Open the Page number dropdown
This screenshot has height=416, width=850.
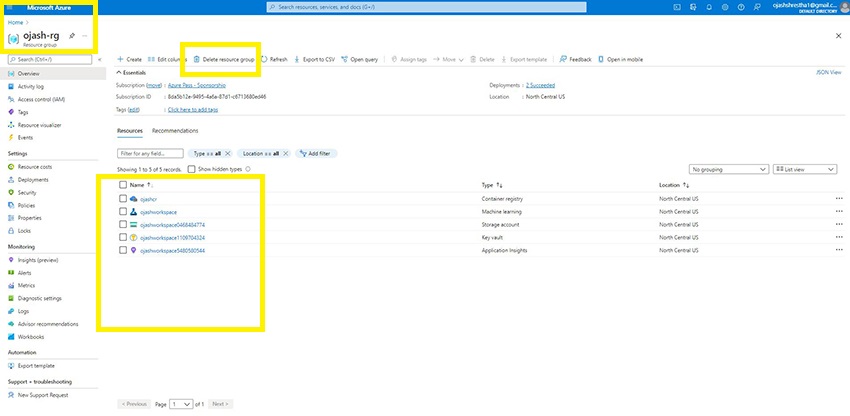(181, 404)
